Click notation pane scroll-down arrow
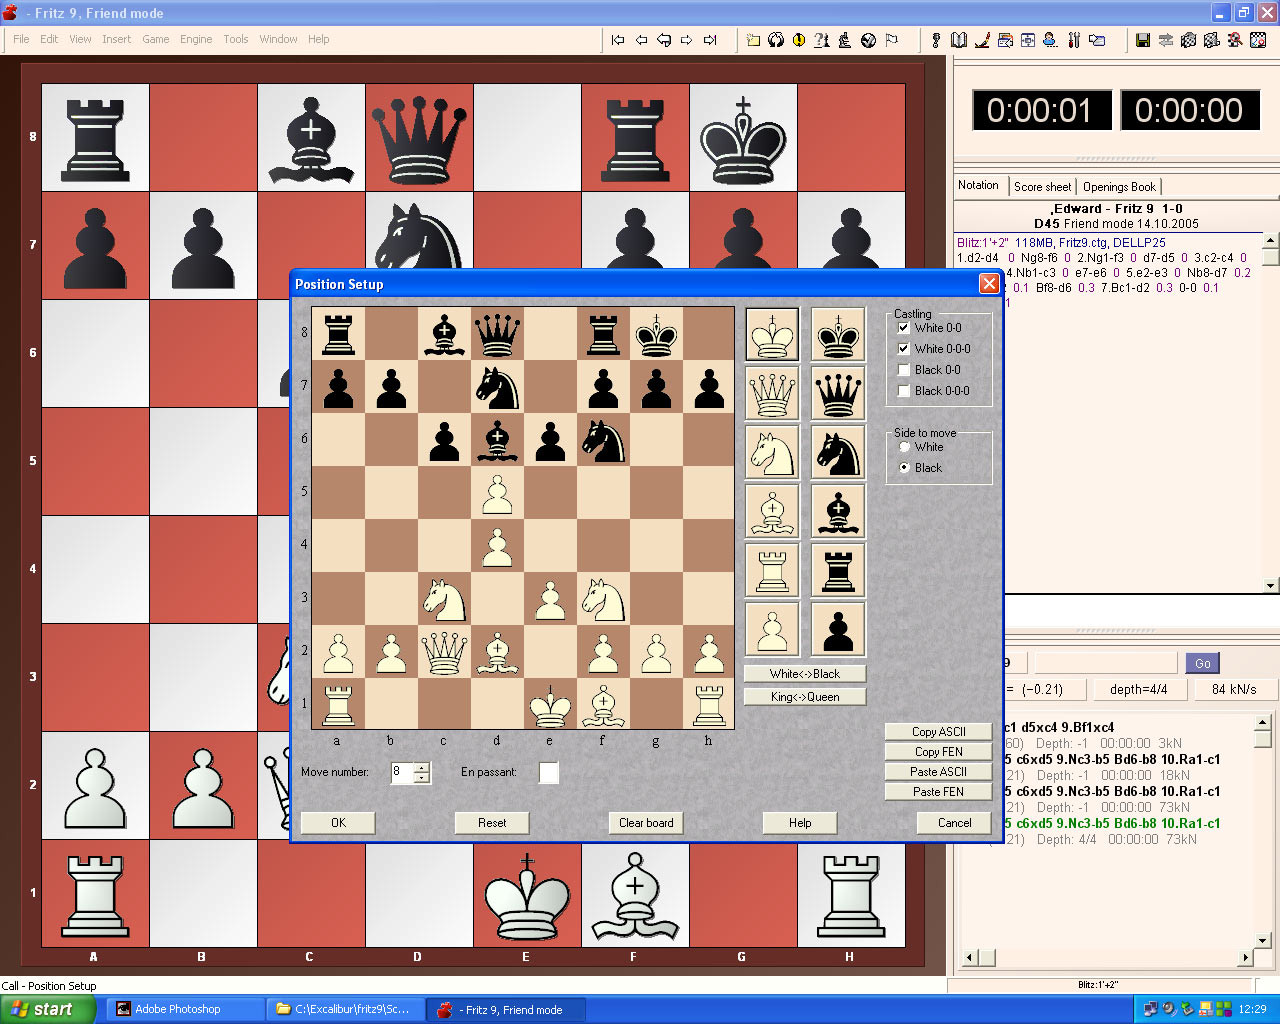Image resolution: width=1280 pixels, height=1024 pixels. pyautogui.click(x=1271, y=586)
